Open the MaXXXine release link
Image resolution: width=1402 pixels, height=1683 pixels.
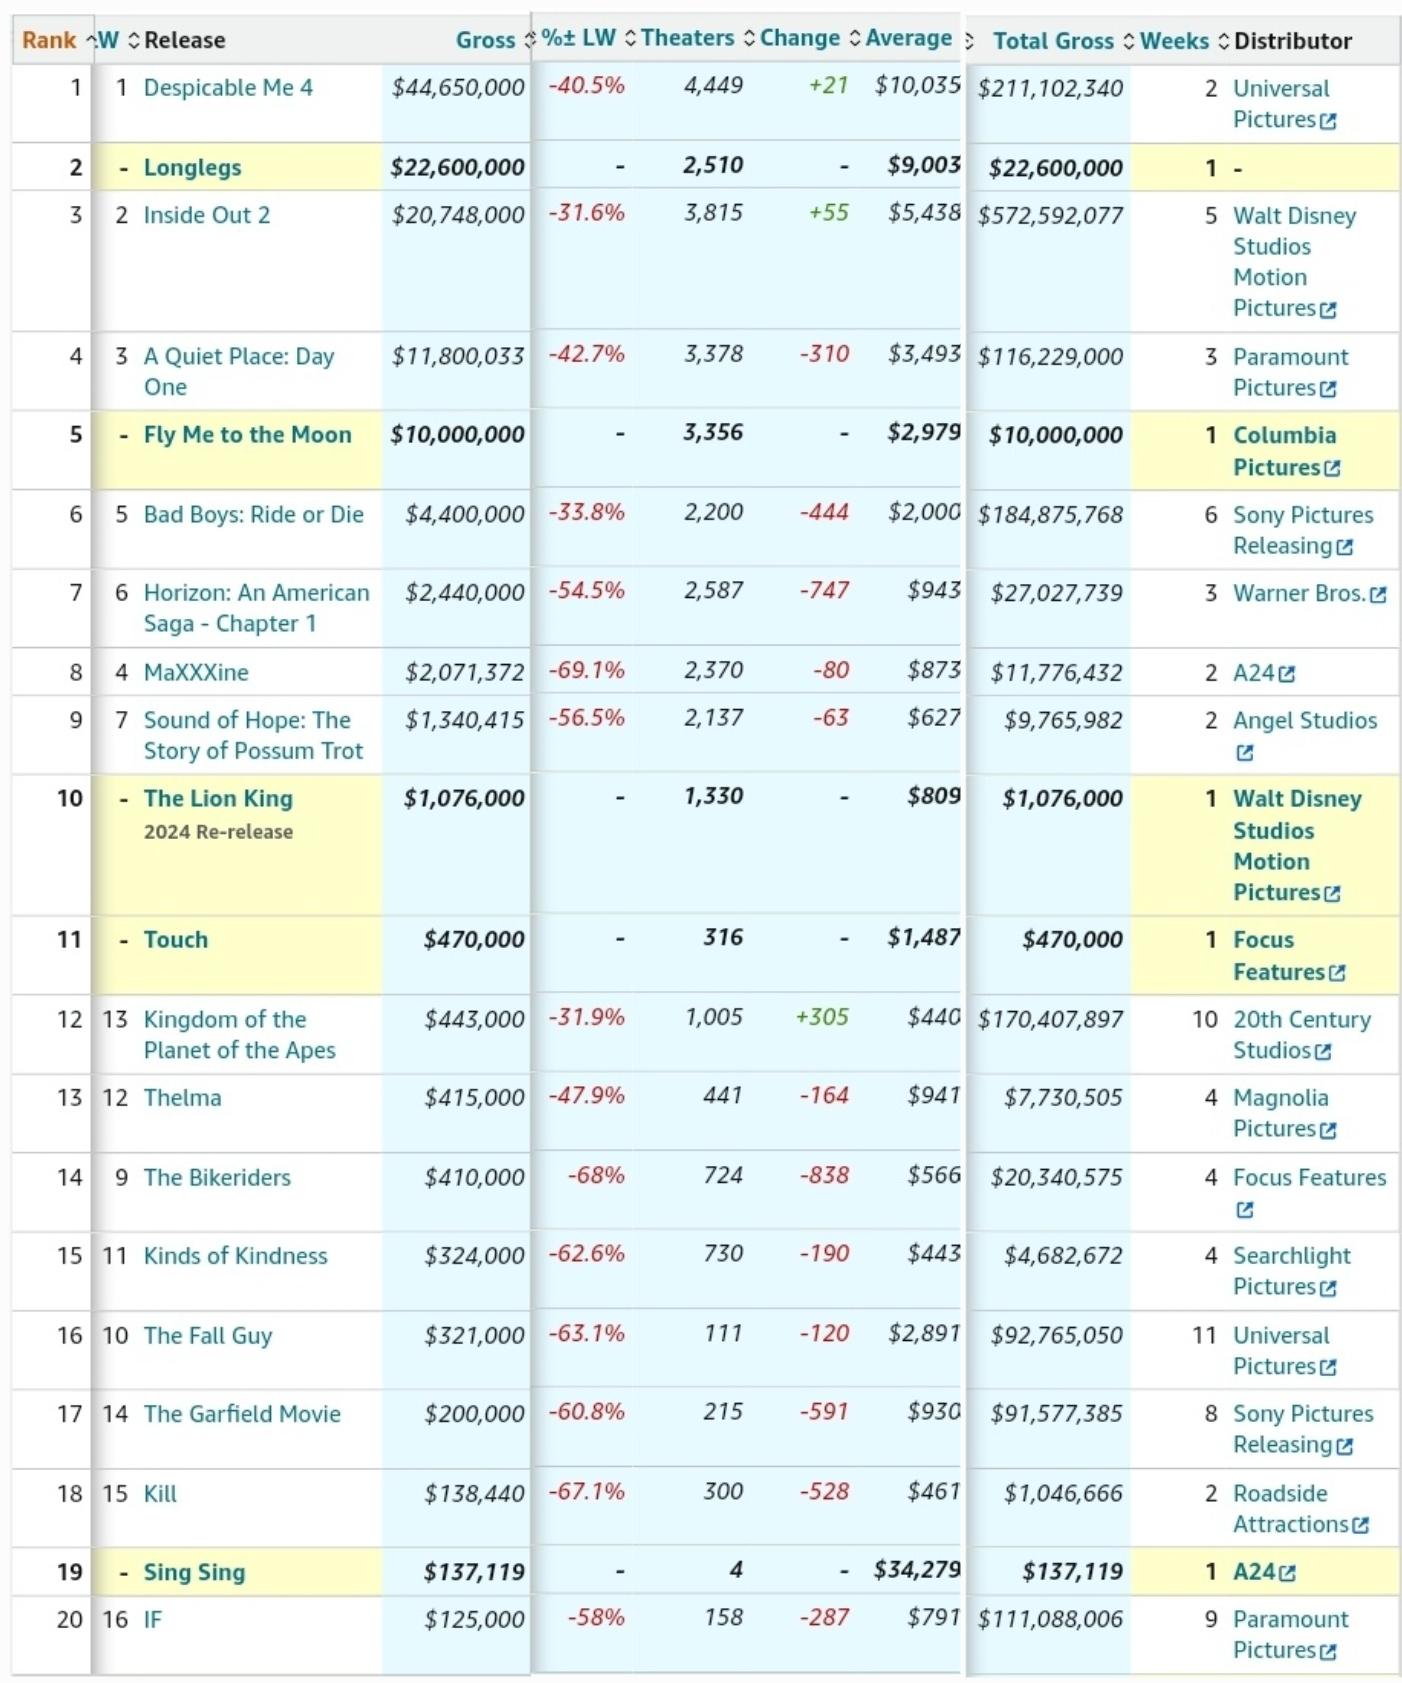point(196,672)
